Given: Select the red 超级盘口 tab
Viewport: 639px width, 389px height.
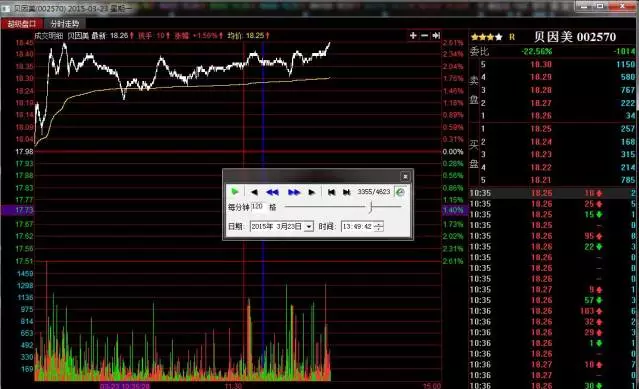Looking at the screenshot, I should click(22, 24).
